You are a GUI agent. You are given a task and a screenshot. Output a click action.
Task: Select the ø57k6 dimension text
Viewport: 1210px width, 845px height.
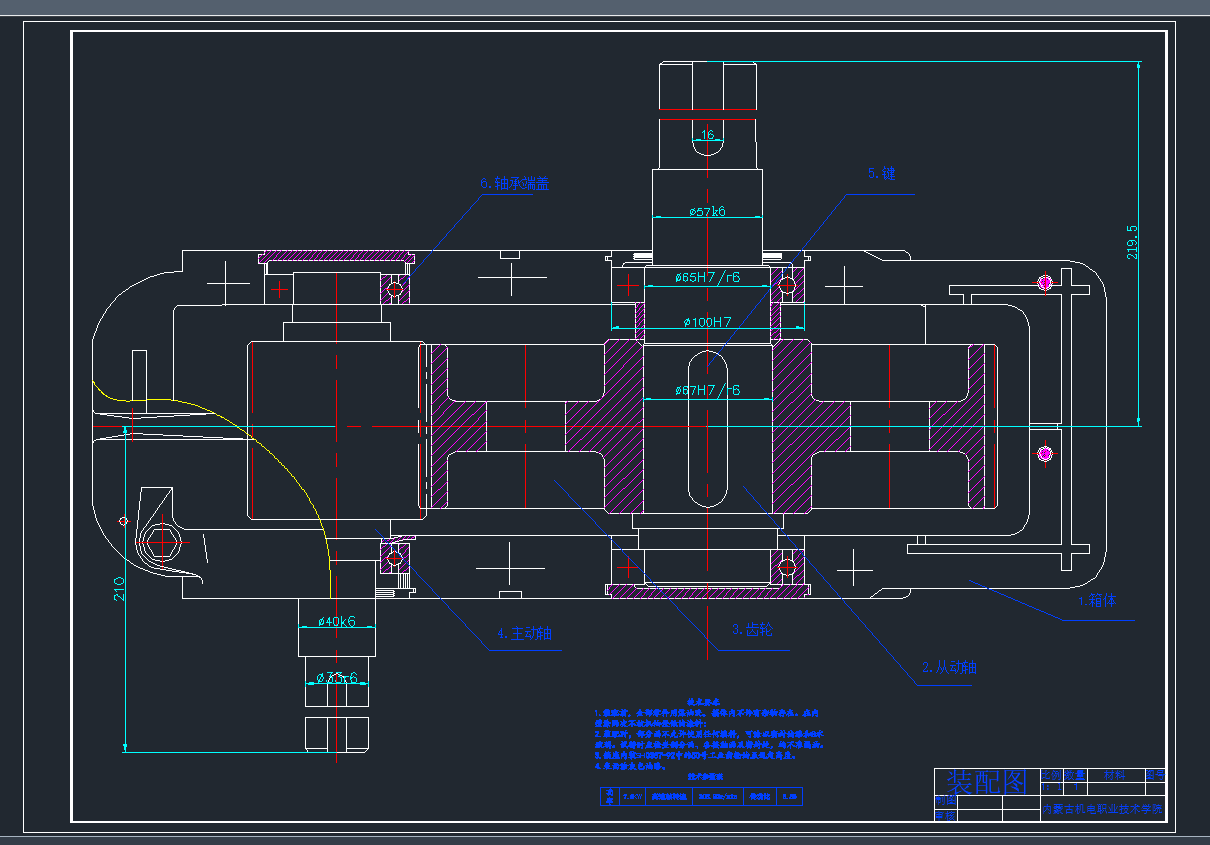pos(707,211)
